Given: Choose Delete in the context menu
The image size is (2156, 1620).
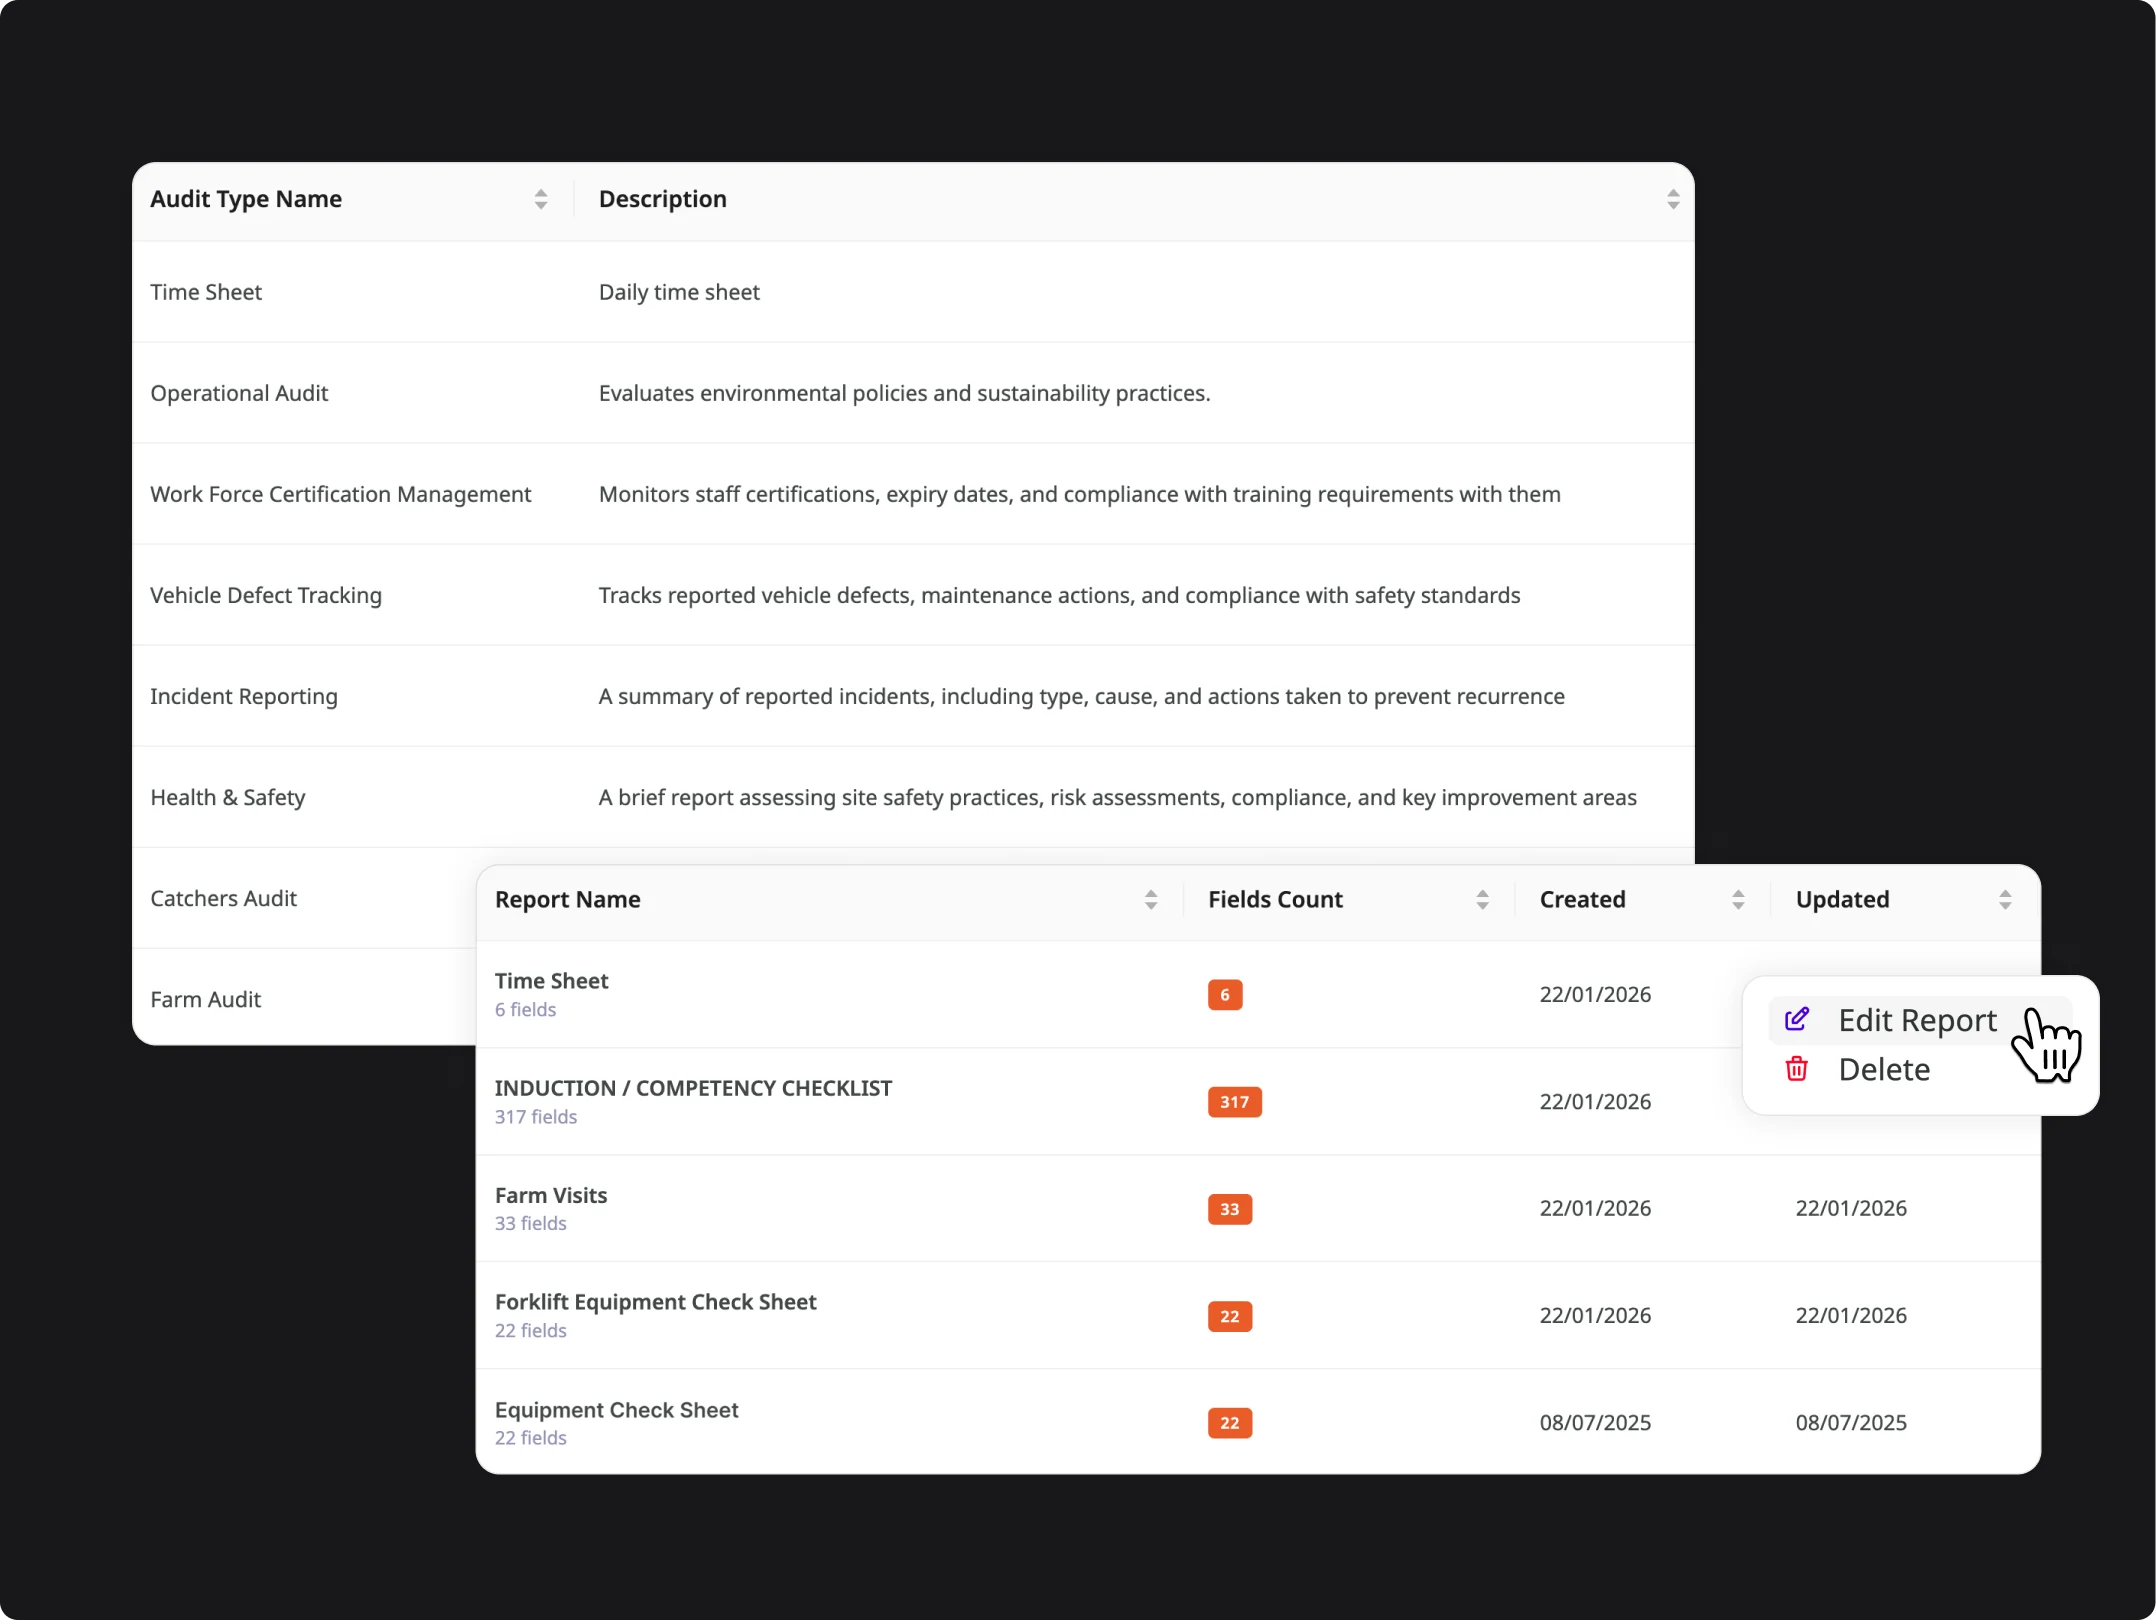Looking at the screenshot, I should 1883,1069.
